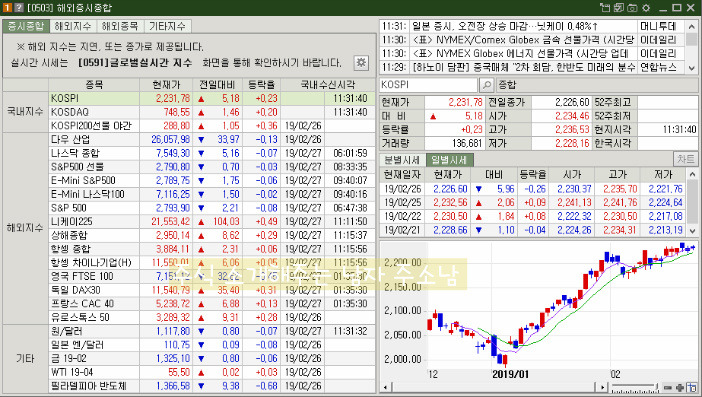This screenshot has height=397, width=702.
Task: Select the 프랑스 CAC 40 row
Action: (212, 303)
